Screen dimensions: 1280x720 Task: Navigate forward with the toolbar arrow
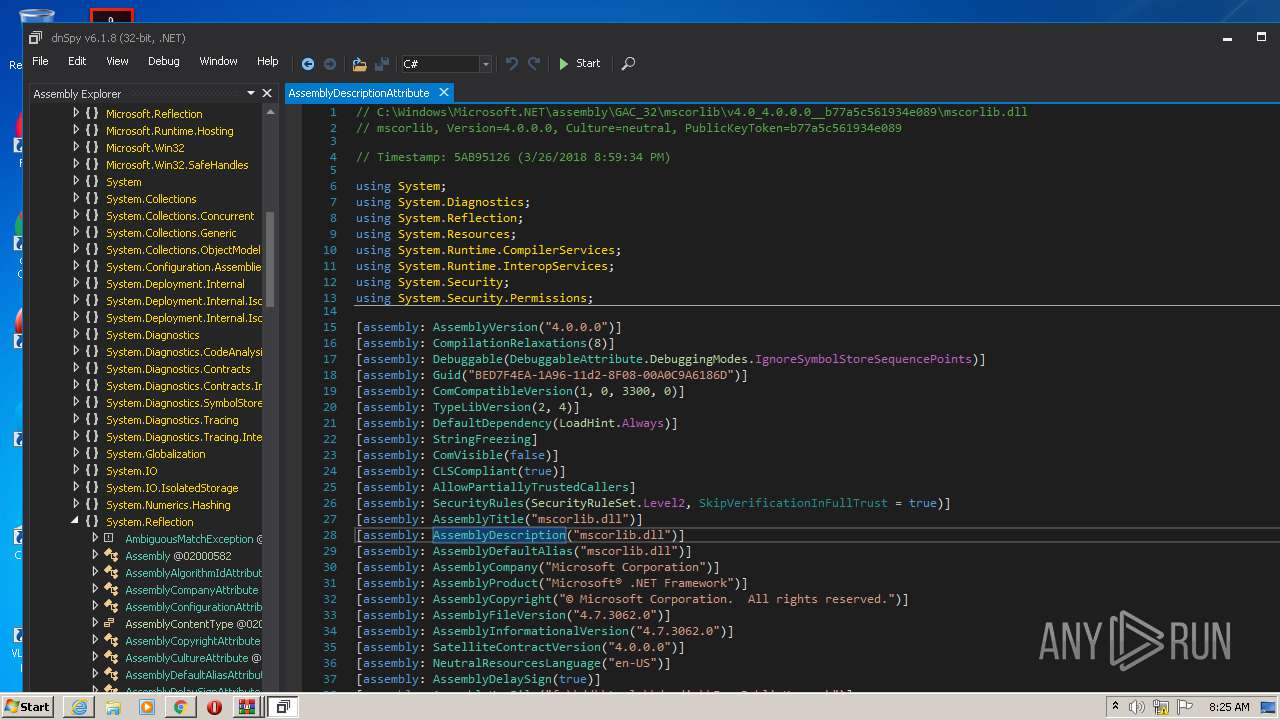click(x=330, y=63)
